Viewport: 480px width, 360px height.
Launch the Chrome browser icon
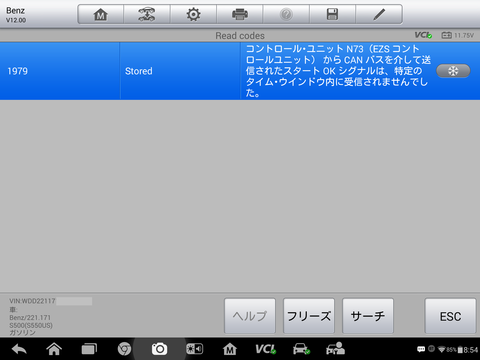coord(124,349)
